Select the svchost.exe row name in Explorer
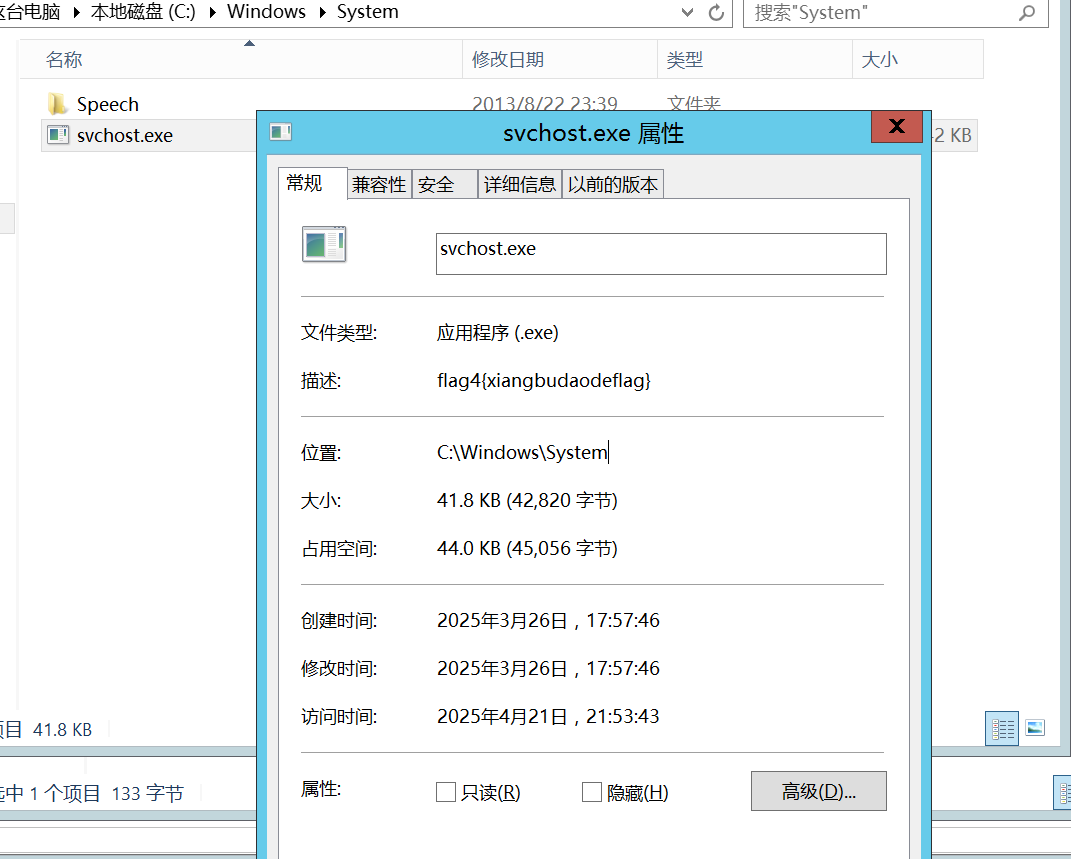Screen dimensions: 1071x859 (125, 135)
